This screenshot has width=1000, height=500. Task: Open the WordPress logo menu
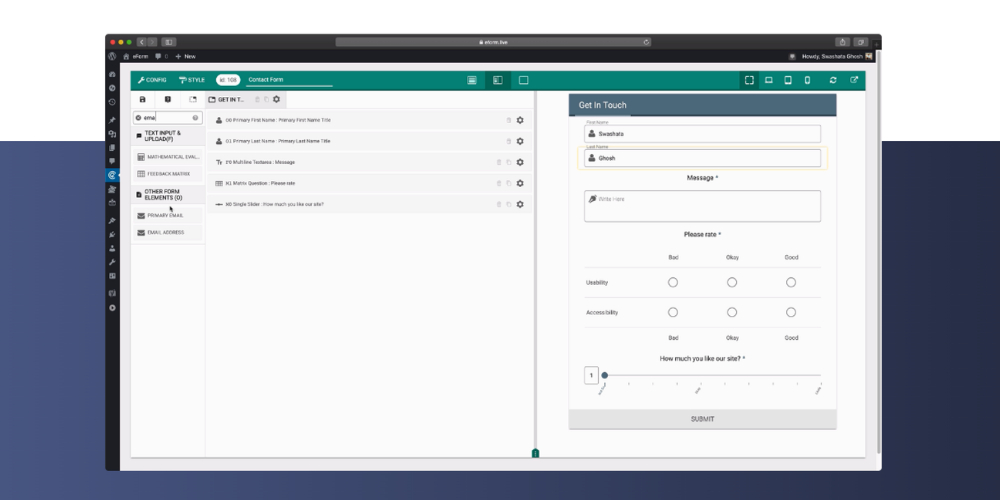pos(112,56)
